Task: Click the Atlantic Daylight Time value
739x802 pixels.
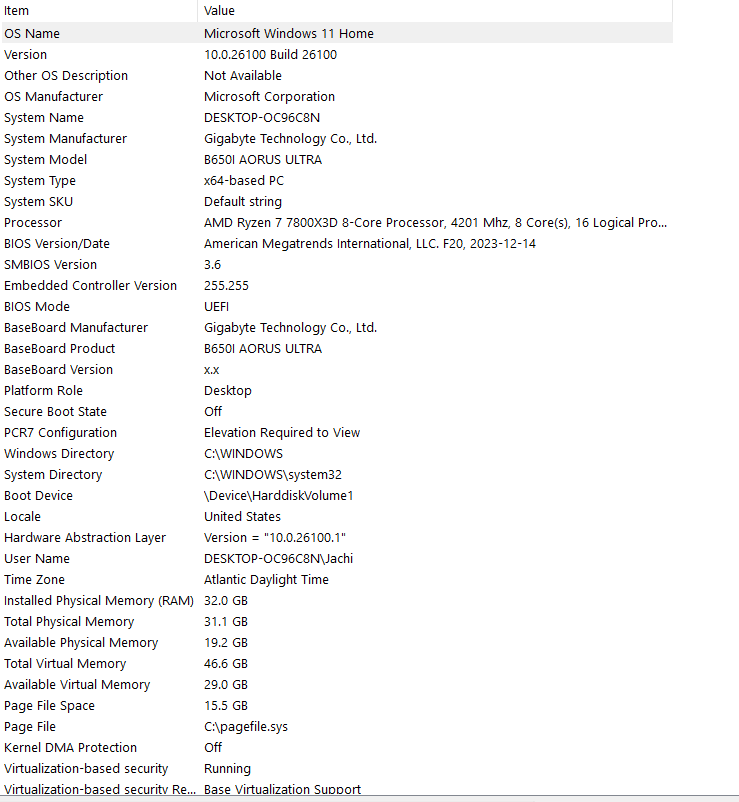Action: click(266, 580)
